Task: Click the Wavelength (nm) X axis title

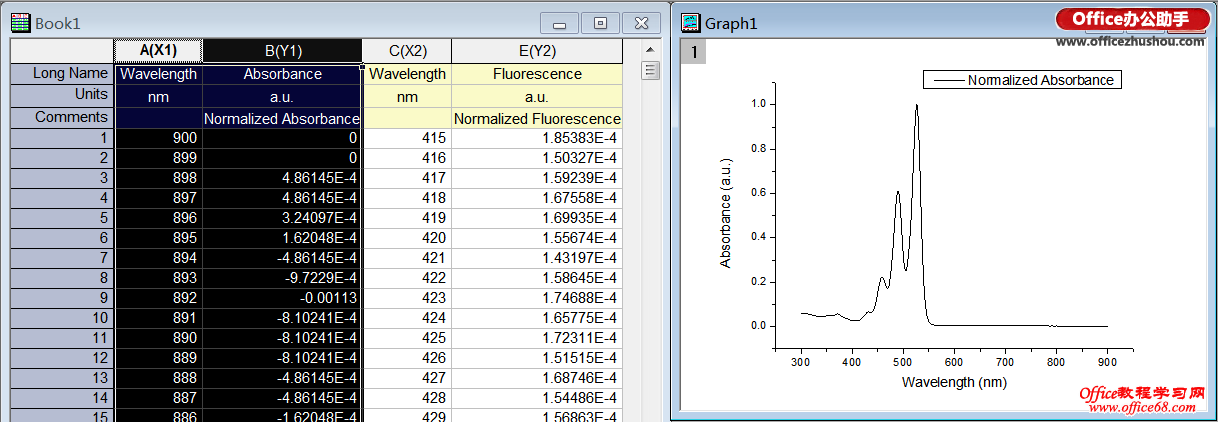Action: click(x=953, y=382)
